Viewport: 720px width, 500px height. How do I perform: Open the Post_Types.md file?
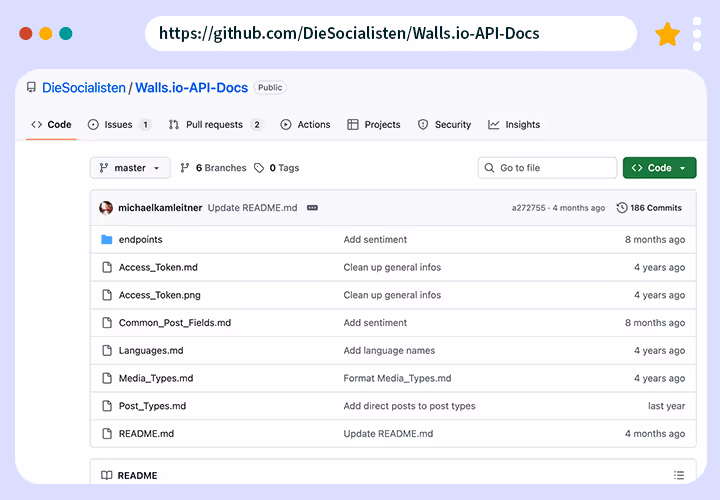click(x=152, y=406)
